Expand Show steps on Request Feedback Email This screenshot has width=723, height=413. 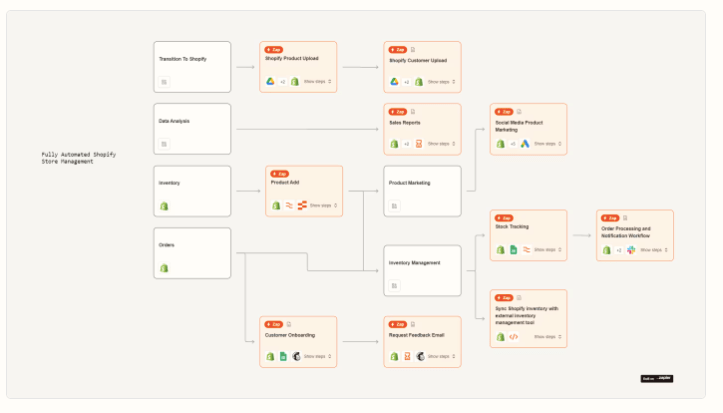tap(442, 356)
